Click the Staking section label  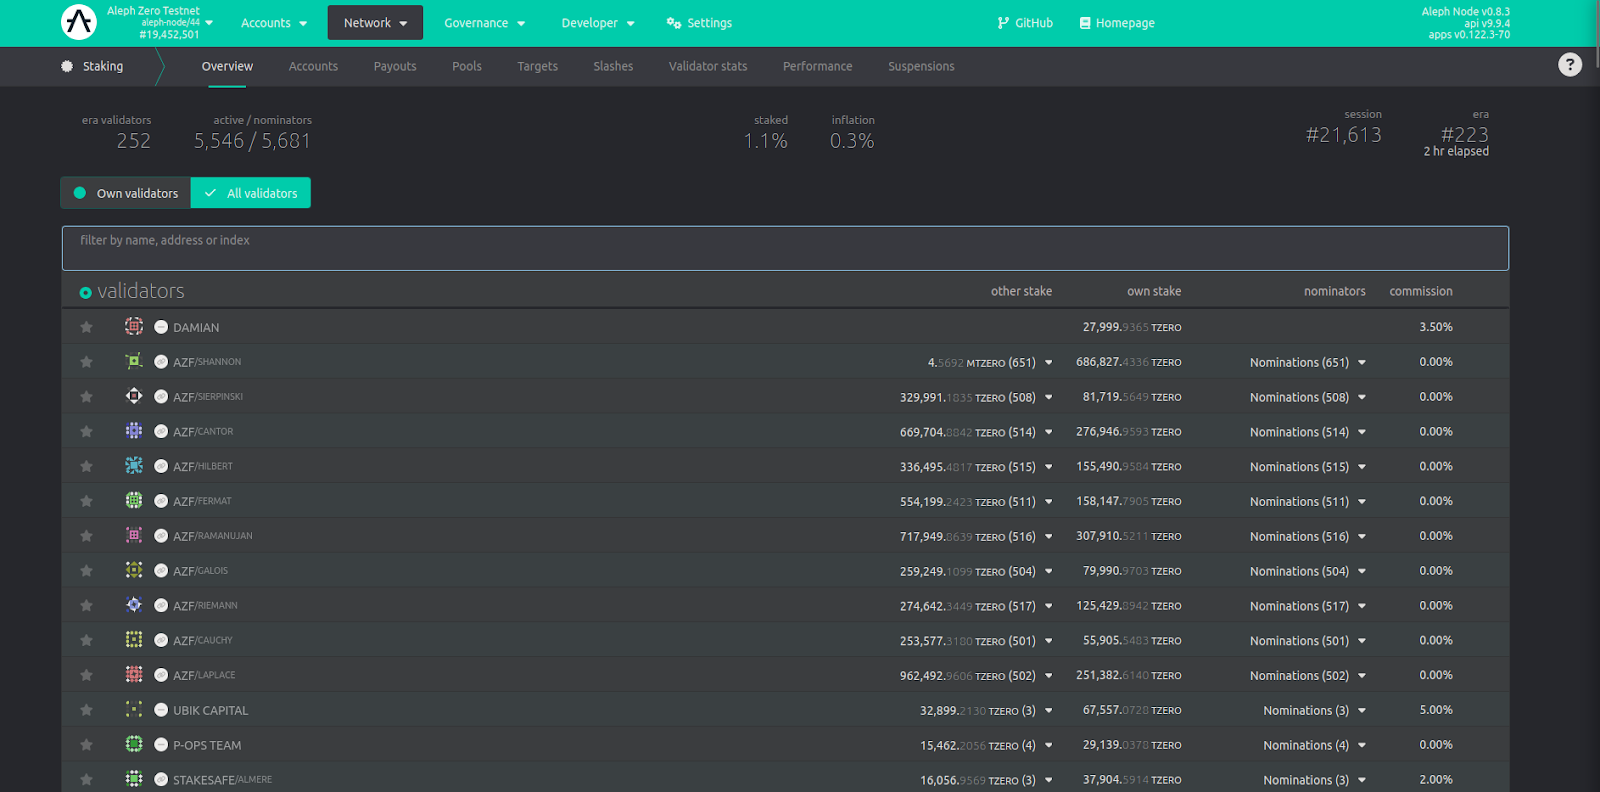(92, 66)
